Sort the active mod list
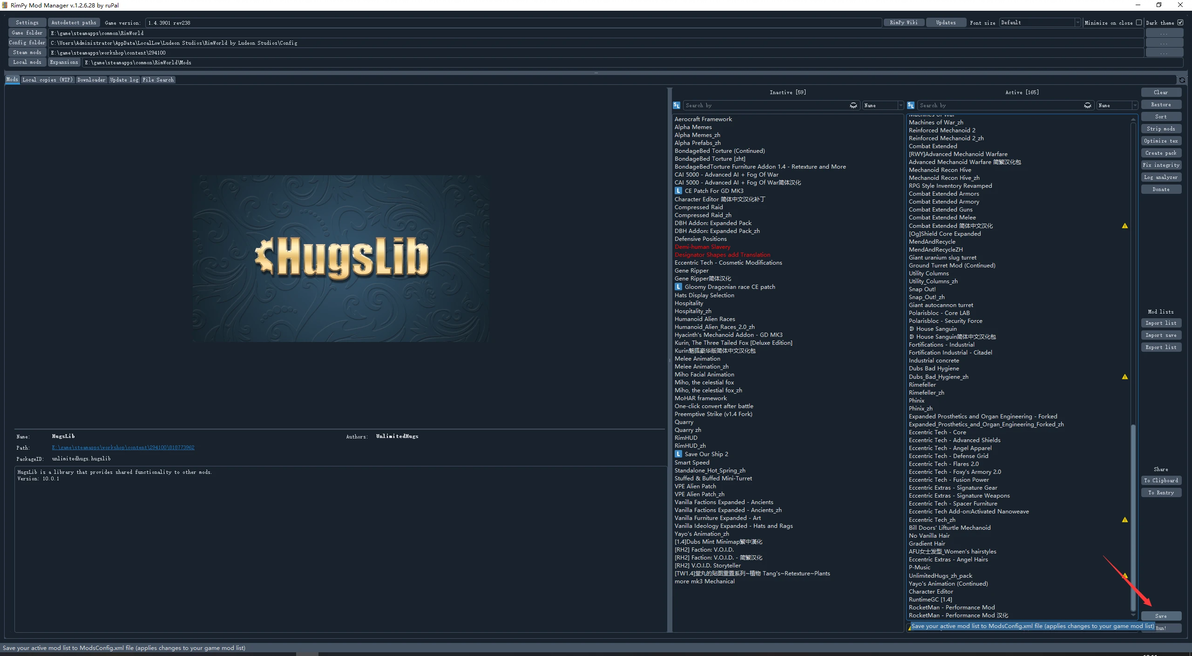 tap(1161, 116)
